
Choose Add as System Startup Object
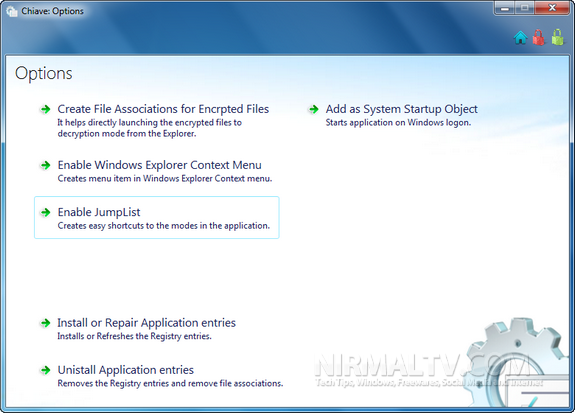click(x=402, y=109)
